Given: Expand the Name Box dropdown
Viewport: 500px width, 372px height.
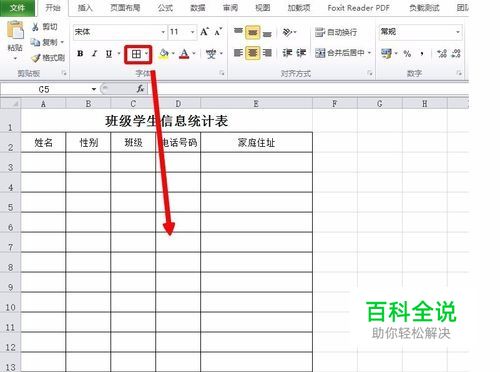Looking at the screenshot, I should (x=94, y=89).
